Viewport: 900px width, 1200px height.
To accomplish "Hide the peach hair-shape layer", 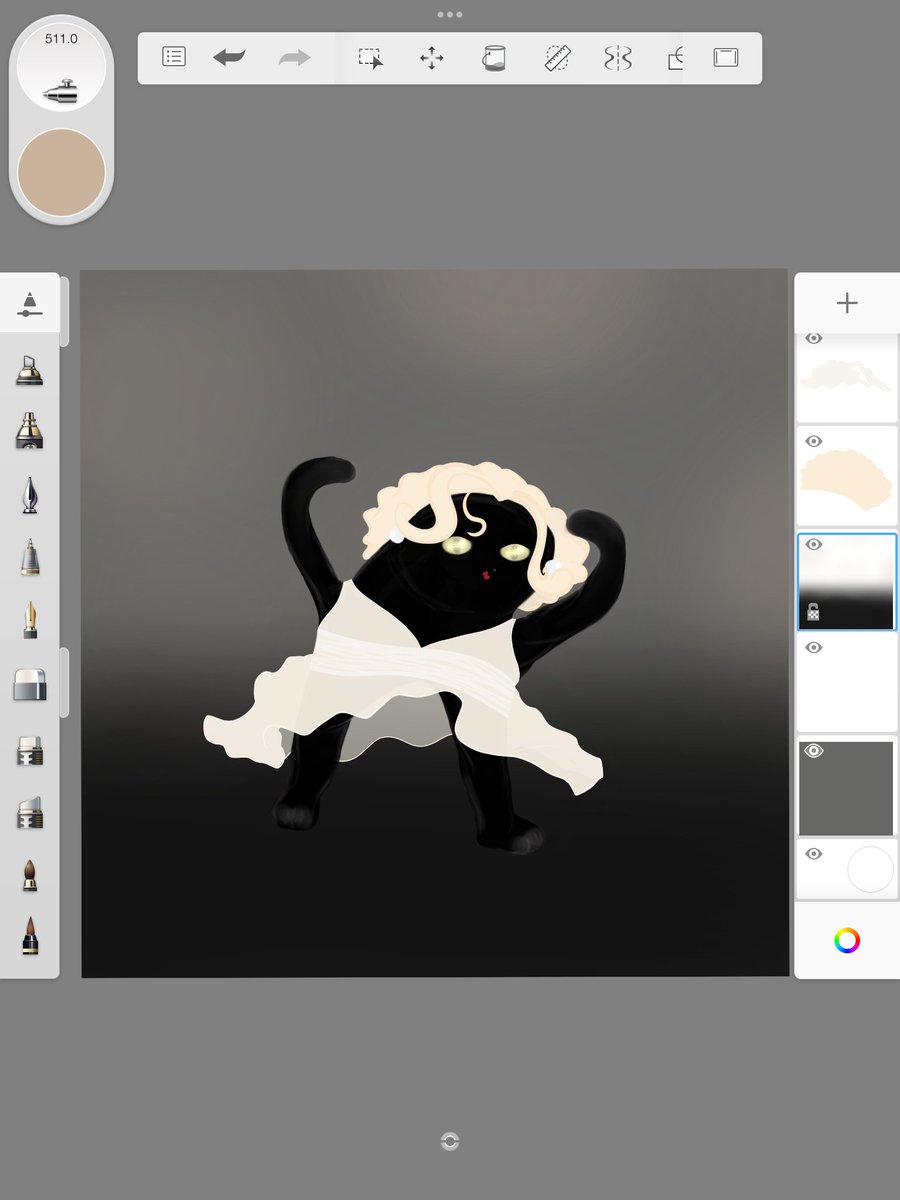I will 813,441.
